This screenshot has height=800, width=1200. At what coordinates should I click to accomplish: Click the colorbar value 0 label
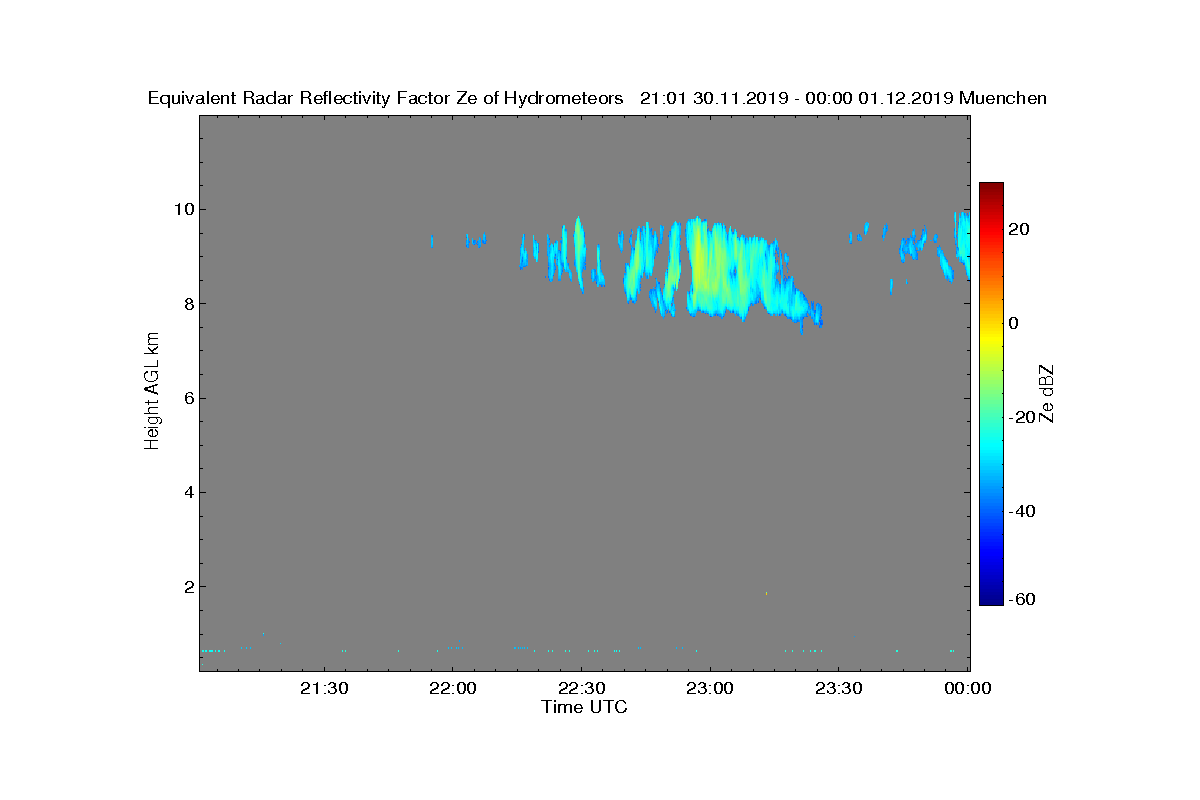tap(1015, 323)
